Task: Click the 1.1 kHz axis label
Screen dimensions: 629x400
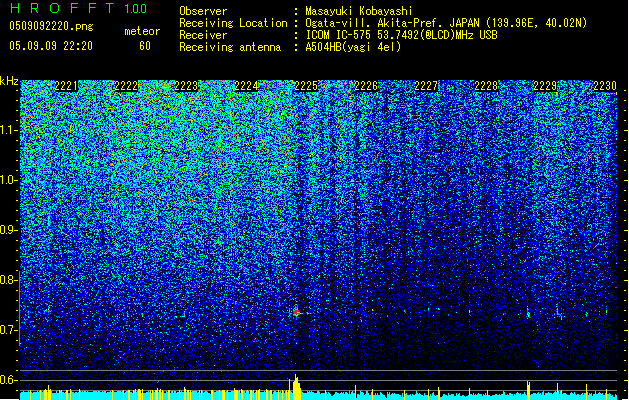Action: [x=8, y=130]
